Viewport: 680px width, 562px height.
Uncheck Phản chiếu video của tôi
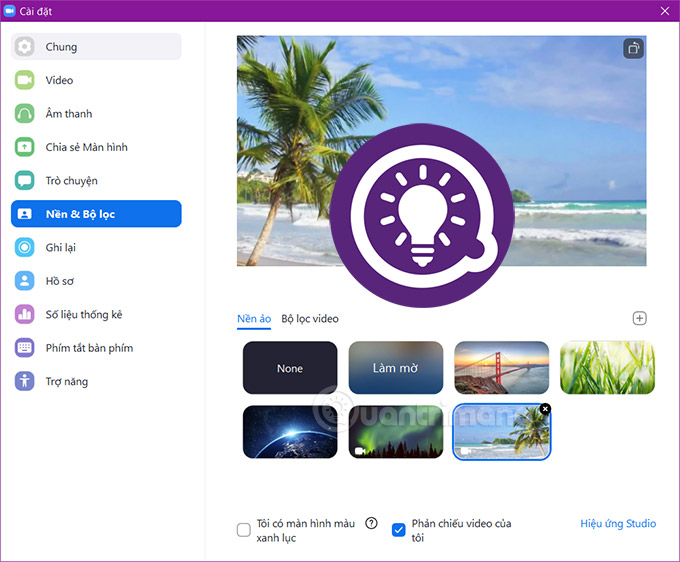[399, 530]
